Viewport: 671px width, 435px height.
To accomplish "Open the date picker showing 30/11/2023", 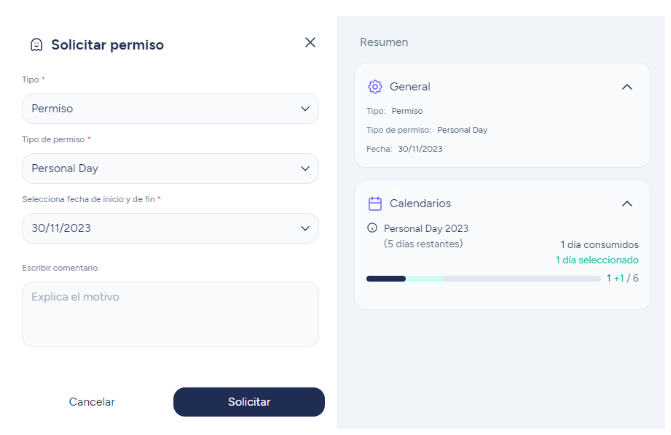I will 170,228.
